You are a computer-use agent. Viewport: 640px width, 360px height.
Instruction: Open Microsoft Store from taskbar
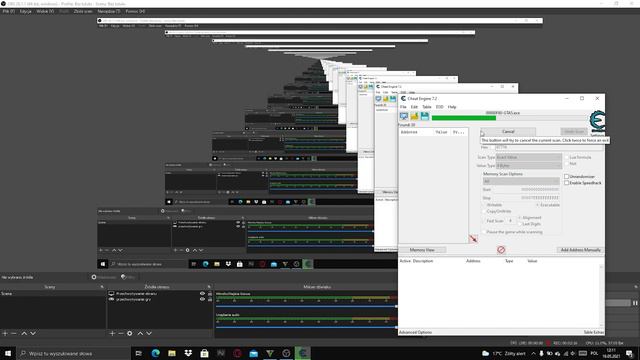tap(204, 353)
